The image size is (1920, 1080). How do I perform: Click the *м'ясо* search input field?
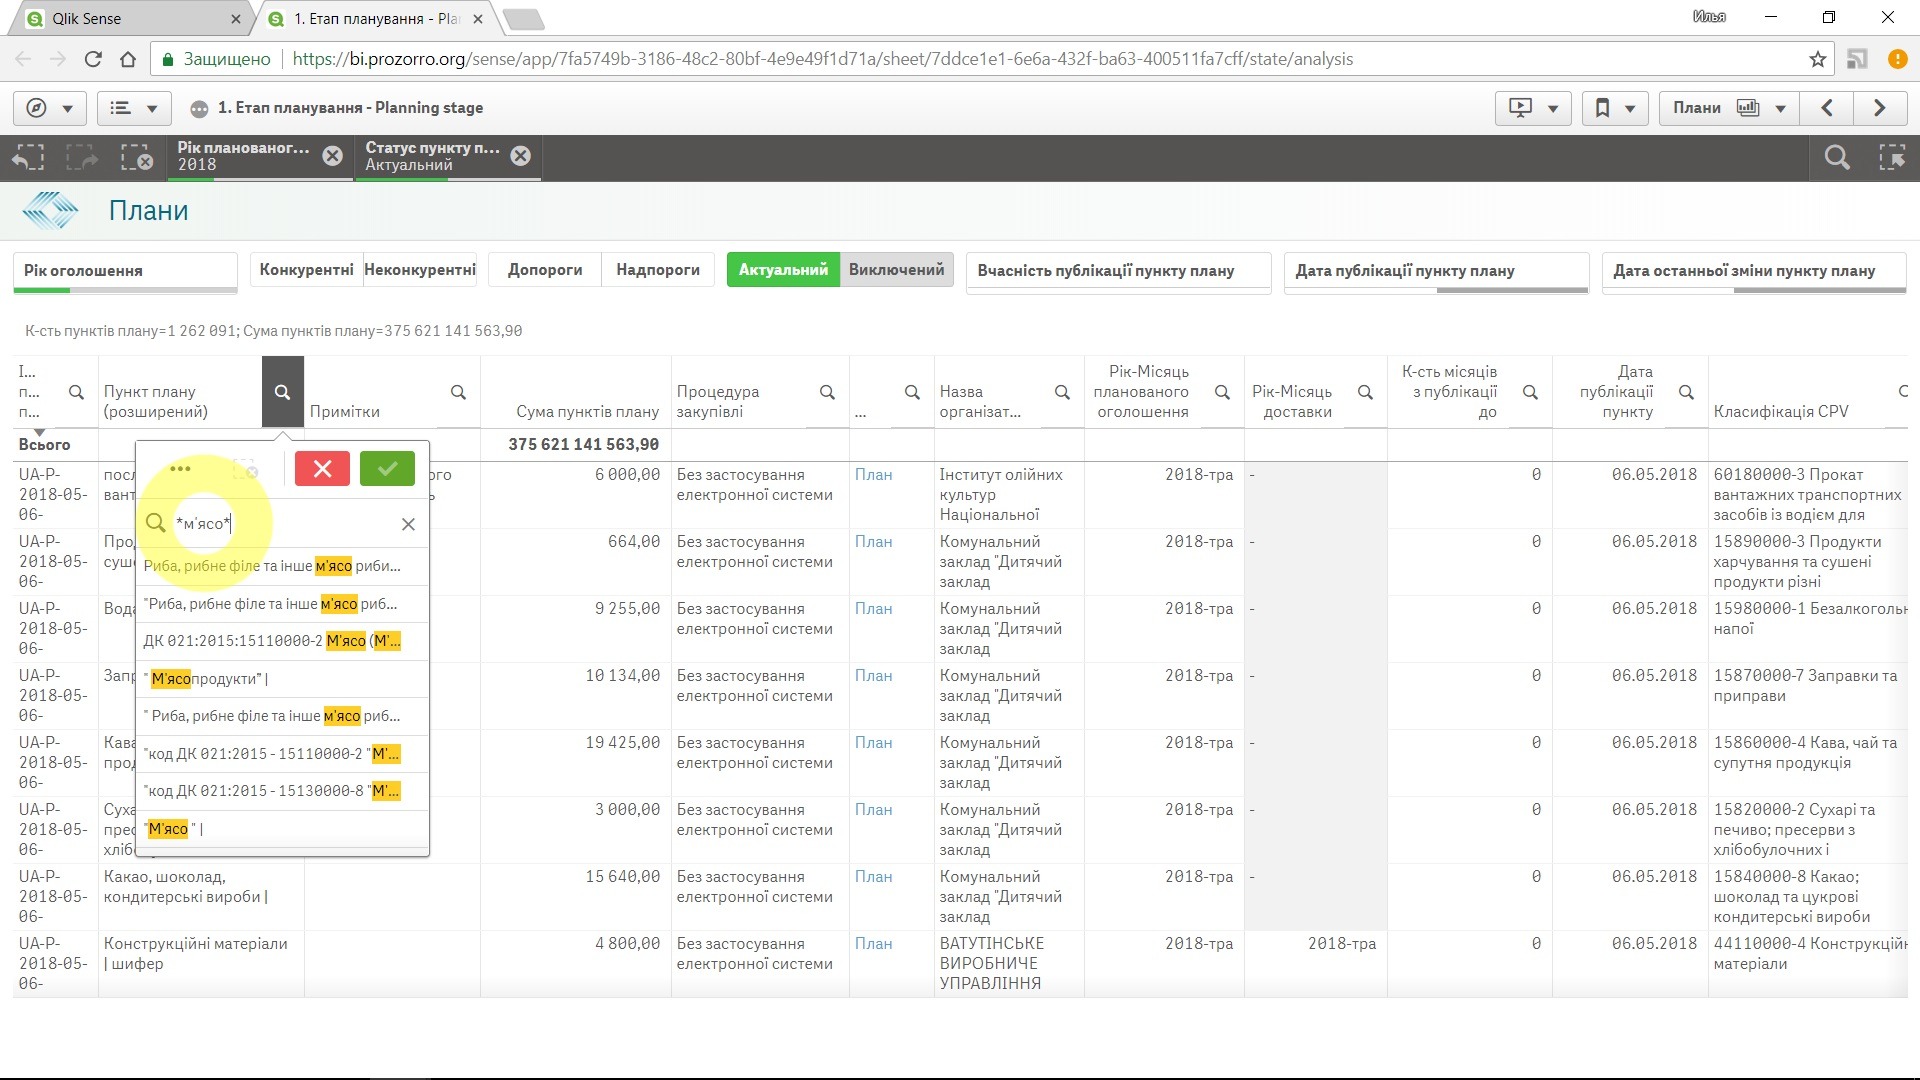point(280,524)
